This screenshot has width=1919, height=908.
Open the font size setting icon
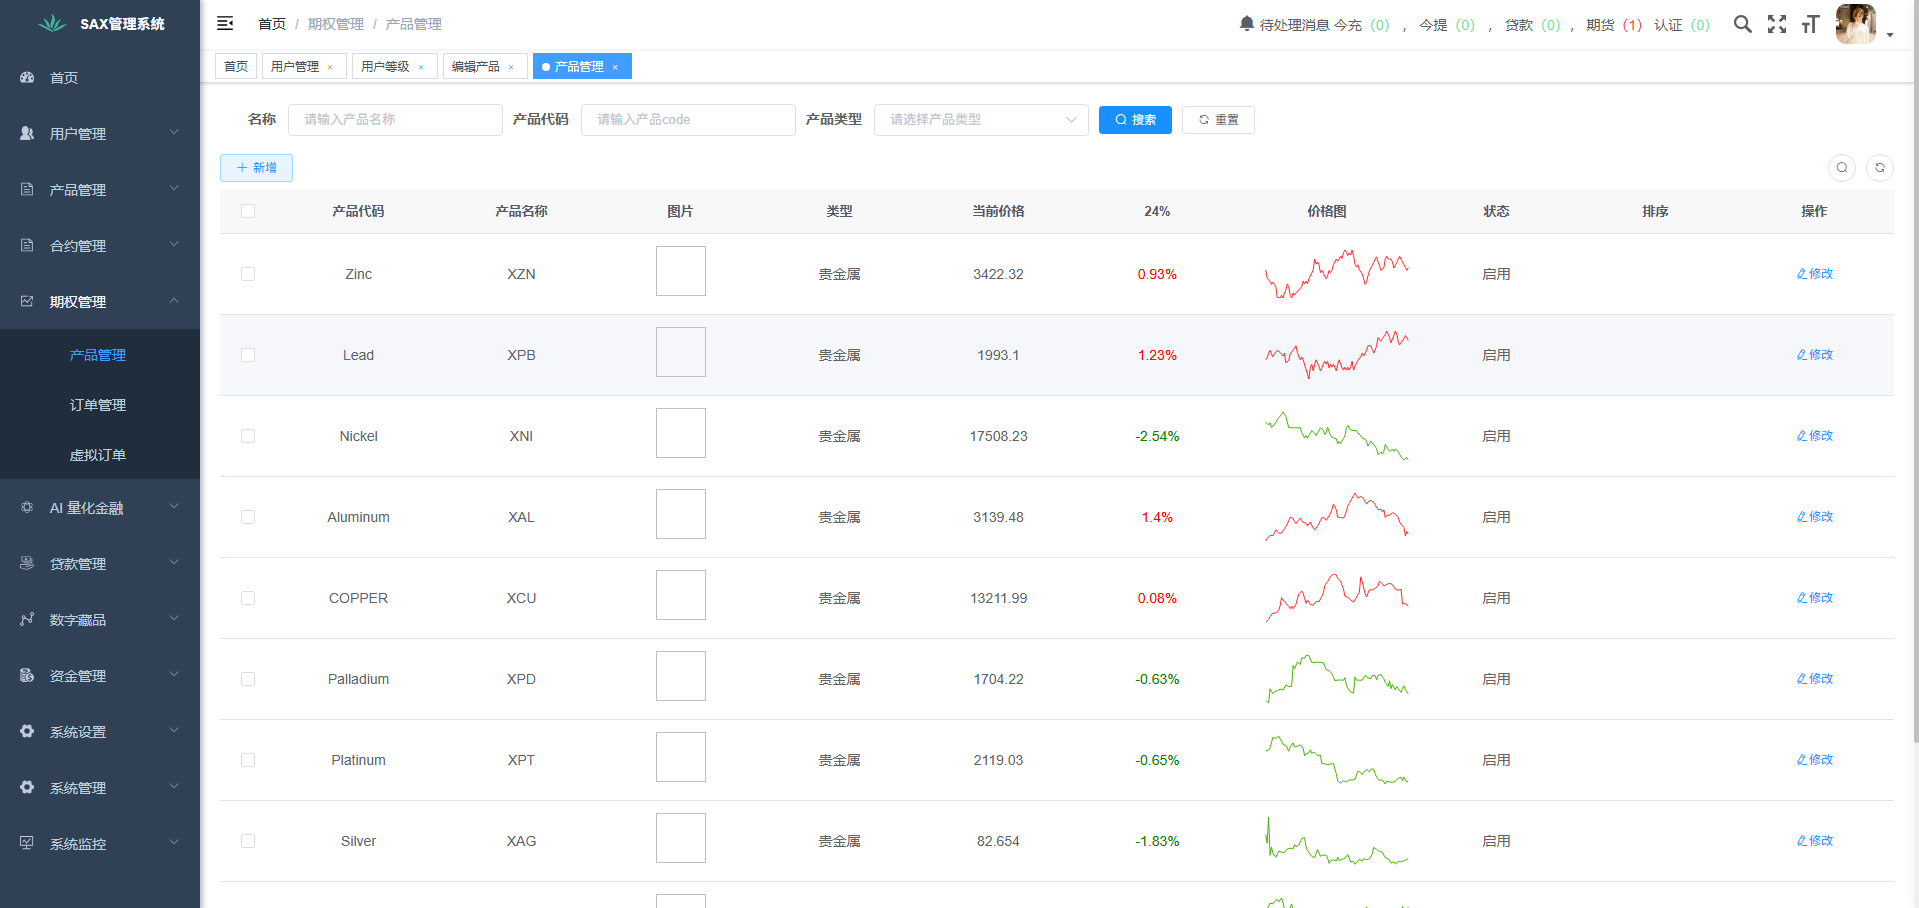(x=1810, y=24)
